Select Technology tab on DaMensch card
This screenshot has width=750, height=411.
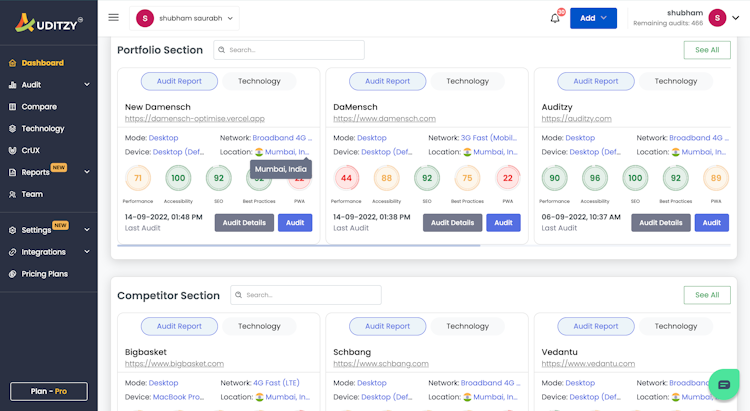click(x=467, y=81)
